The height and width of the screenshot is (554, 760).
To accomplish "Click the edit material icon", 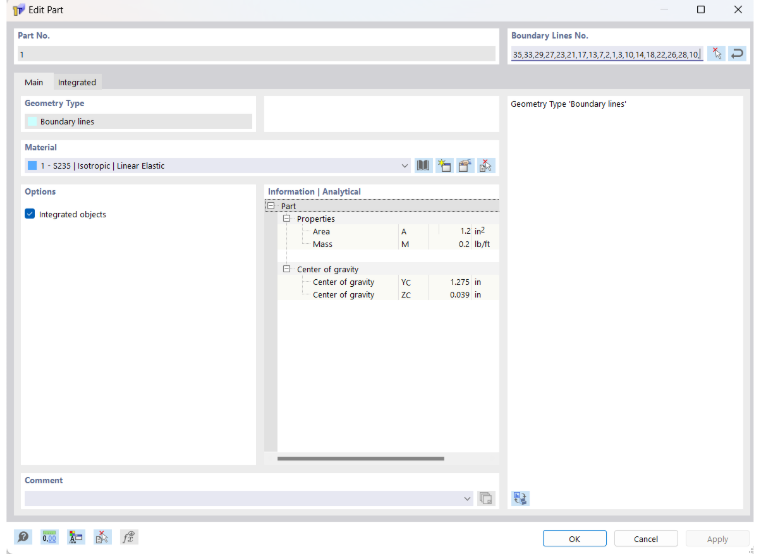I will click(x=465, y=166).
